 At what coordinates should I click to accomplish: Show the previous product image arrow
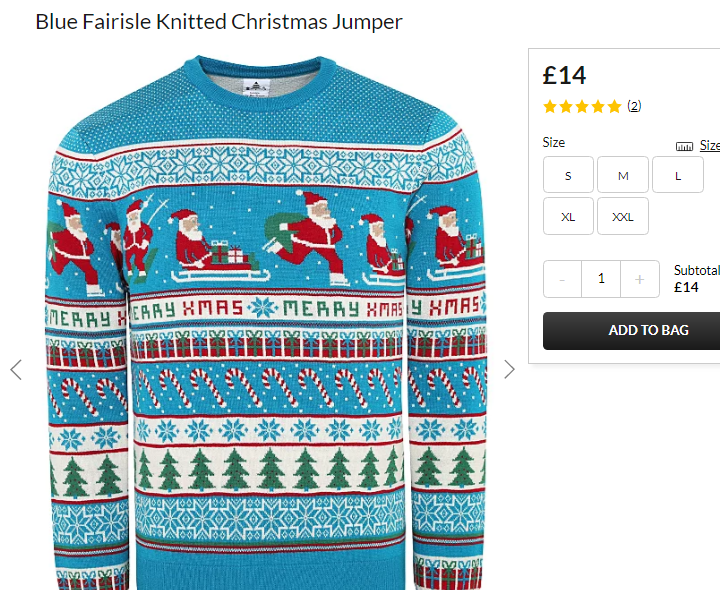point(16,370)
